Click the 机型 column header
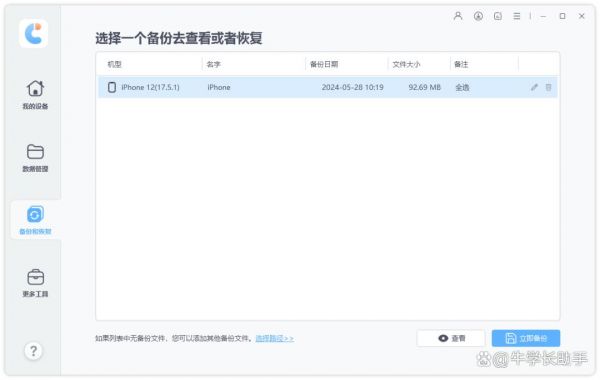Image resolution: width=600 pixels, height=380 pixels. pyautogui.click(x=114, y=64)
